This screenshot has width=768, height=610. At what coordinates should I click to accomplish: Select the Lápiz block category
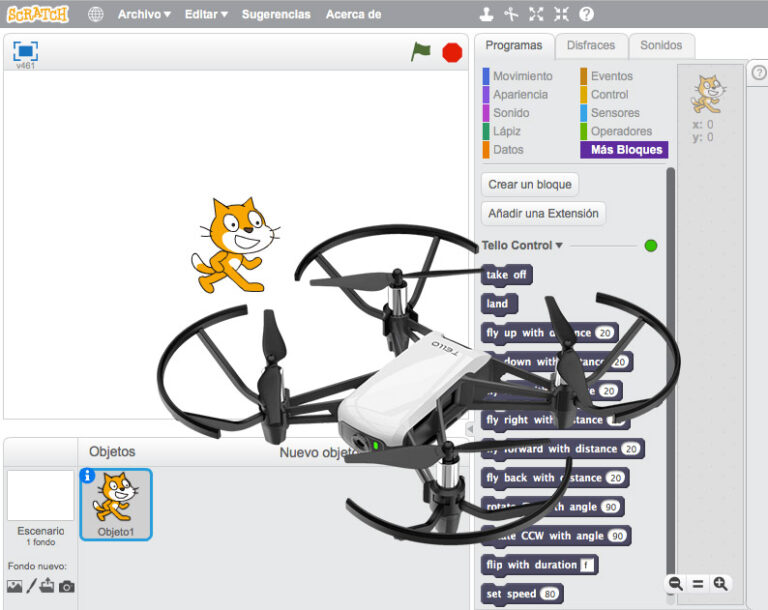[x=502, y=131]
